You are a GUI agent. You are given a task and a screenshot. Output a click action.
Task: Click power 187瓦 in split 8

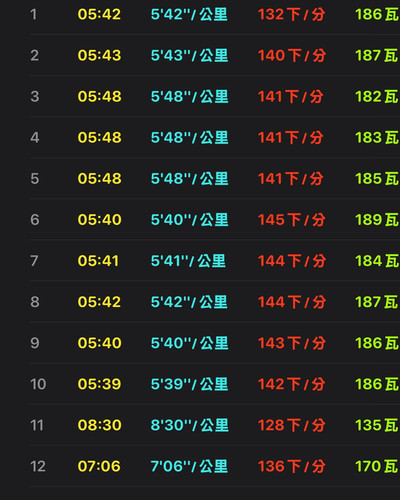(377, 302)
